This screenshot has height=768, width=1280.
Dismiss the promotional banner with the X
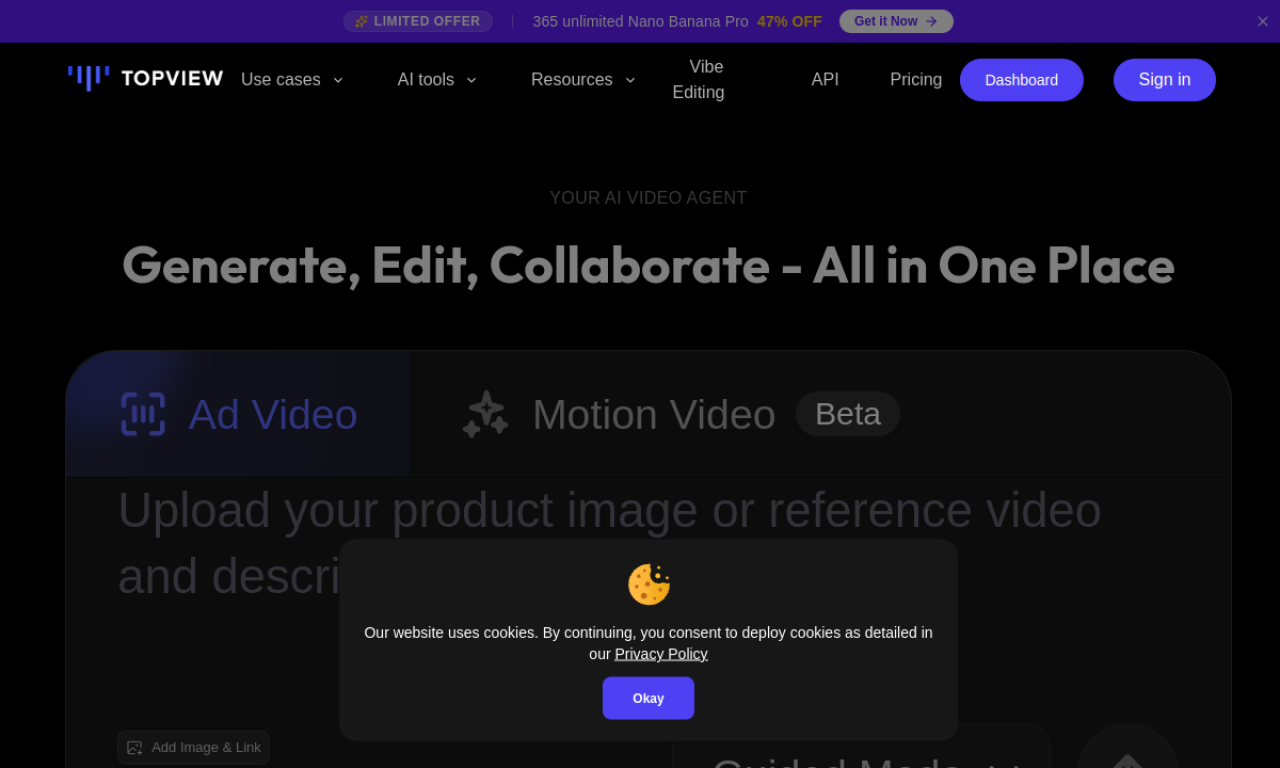pos(1262,20)
